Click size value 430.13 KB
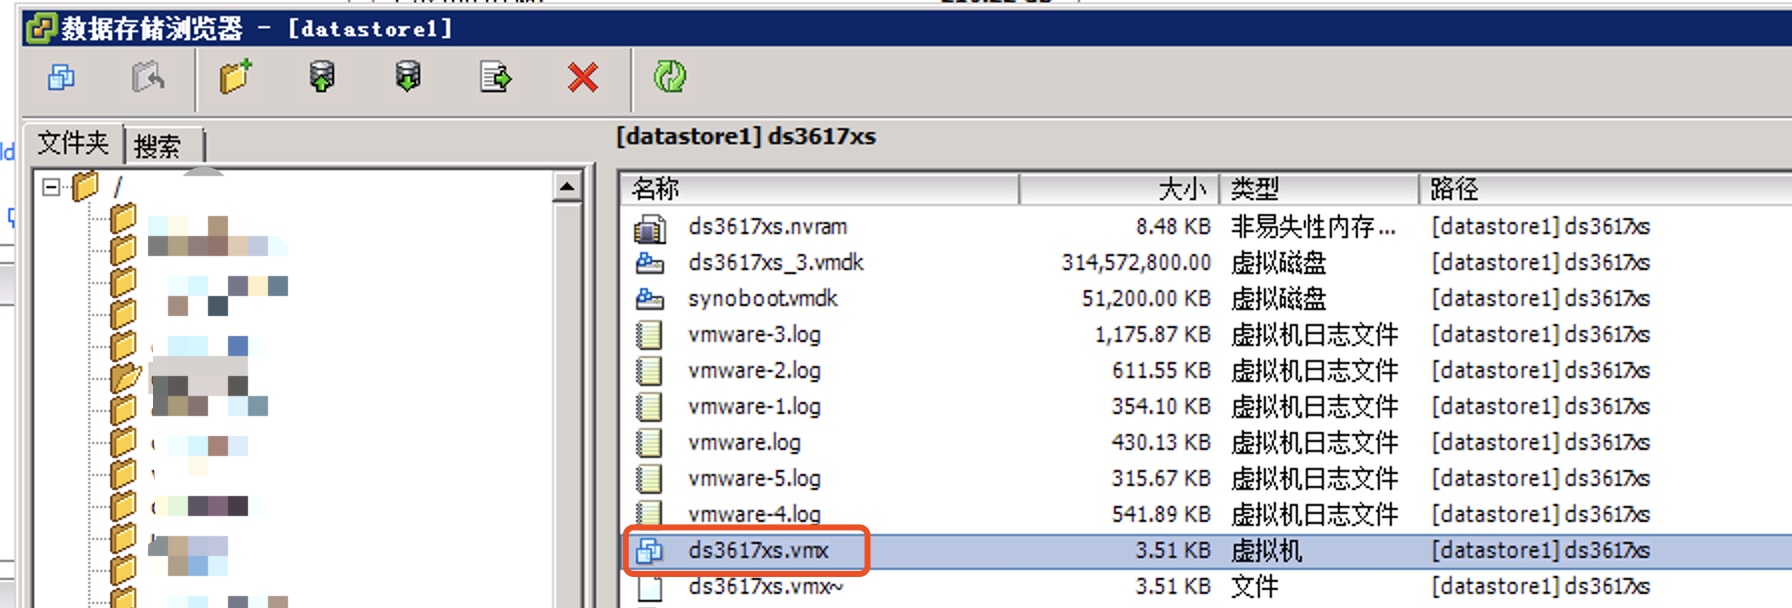The height and width of the screenshot is (608, 1792). point(1161,443)
